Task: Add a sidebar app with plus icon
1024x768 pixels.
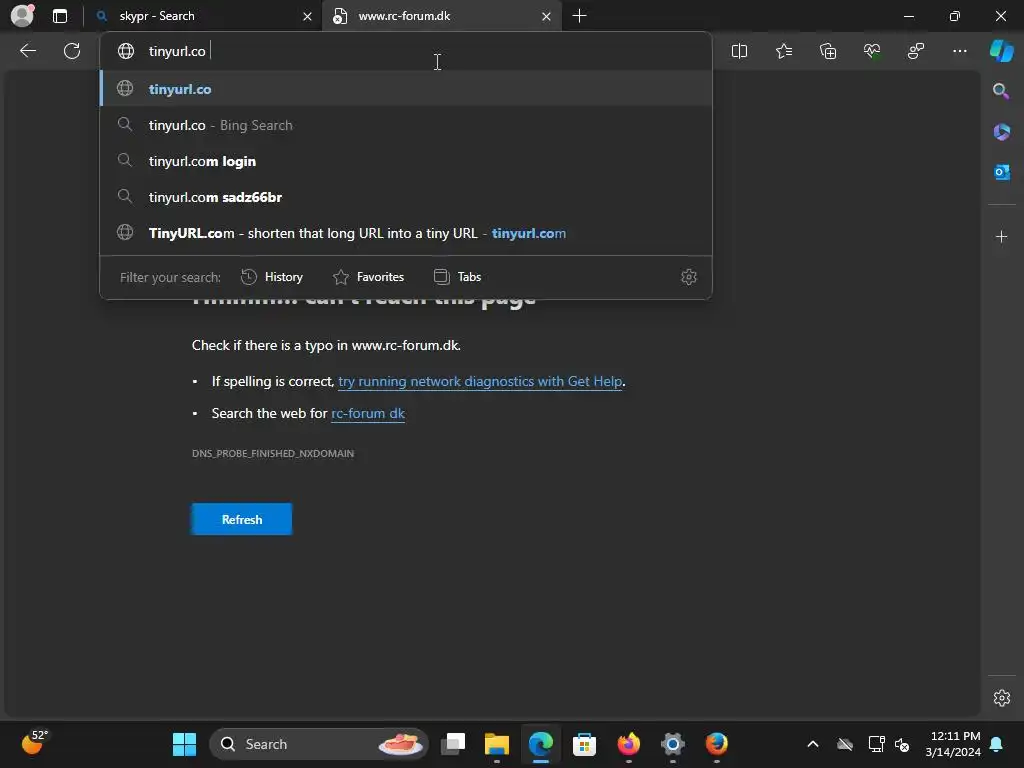Action: point(1001,236)
